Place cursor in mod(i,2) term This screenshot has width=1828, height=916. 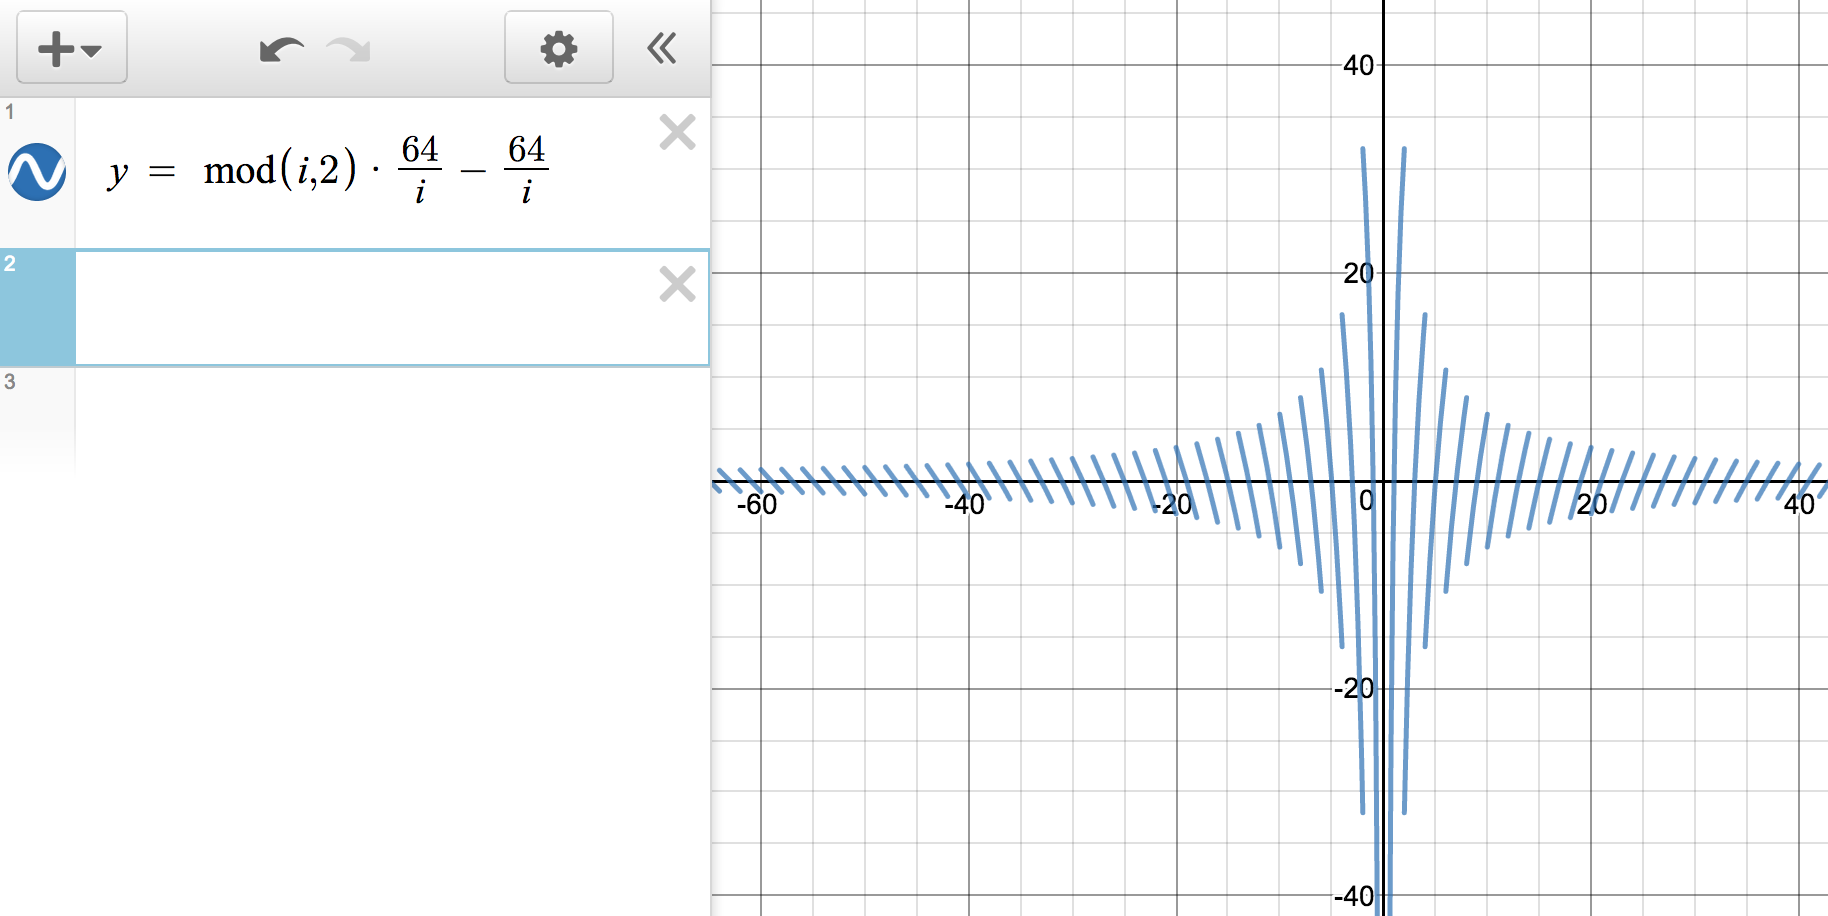coord(279,171)
